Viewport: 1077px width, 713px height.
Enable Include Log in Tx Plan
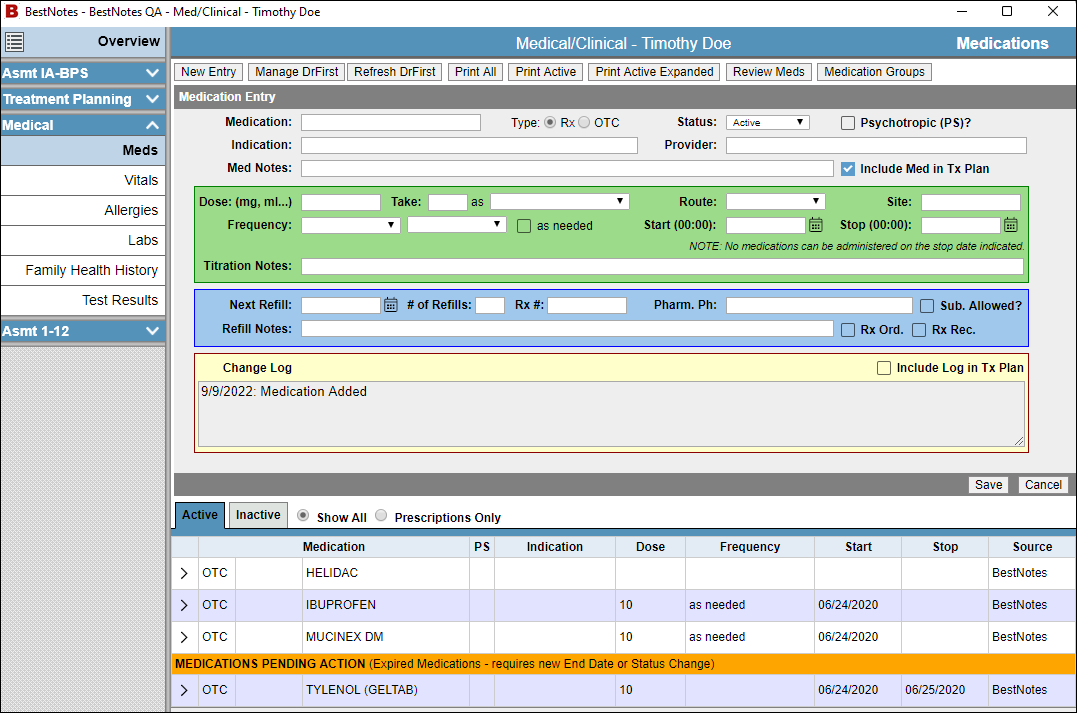tap(884, 368)
